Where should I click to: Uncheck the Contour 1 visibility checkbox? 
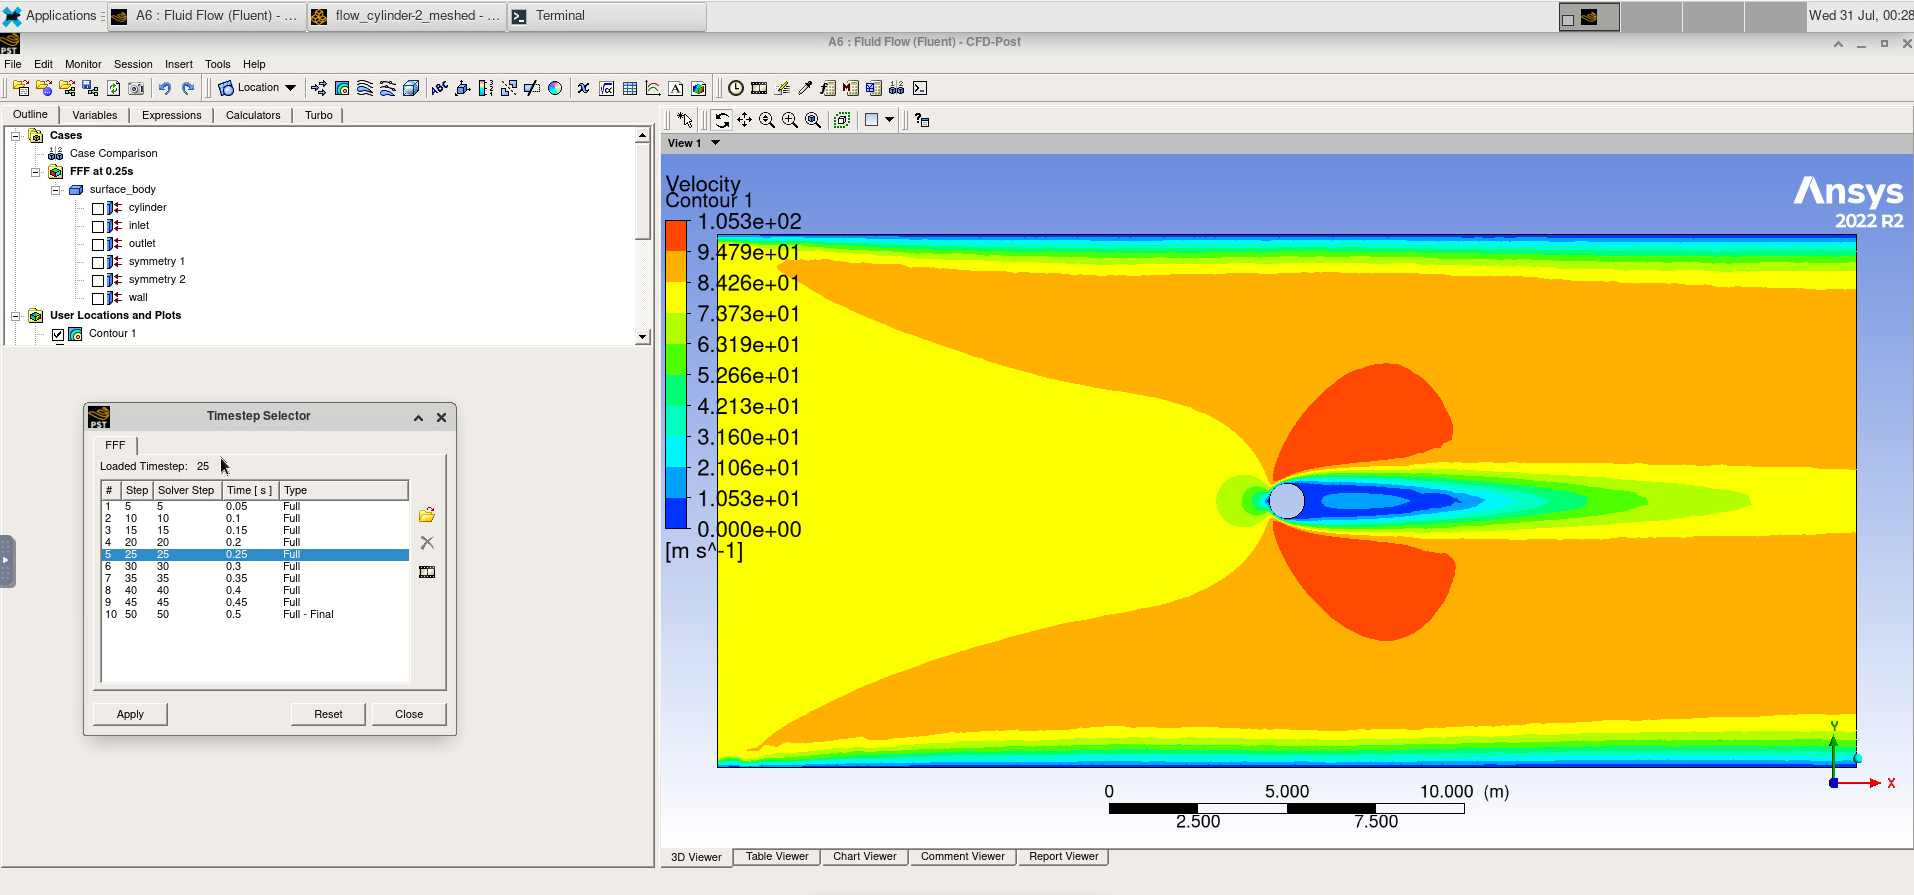click(58, 334)
